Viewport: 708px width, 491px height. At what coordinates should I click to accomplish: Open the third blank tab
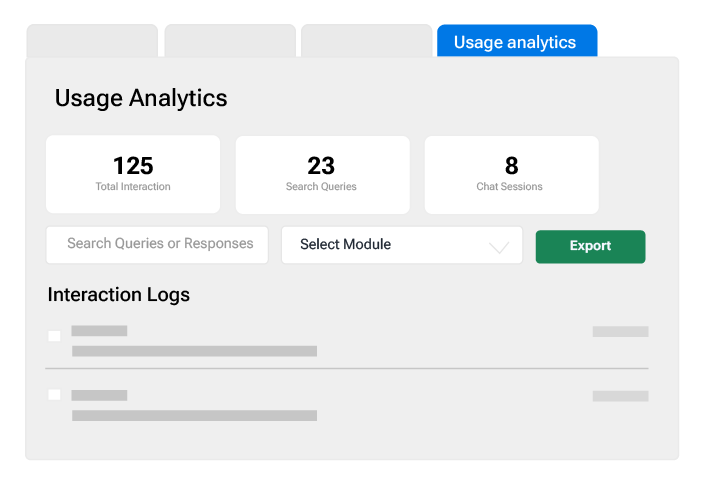pos(366,42)
